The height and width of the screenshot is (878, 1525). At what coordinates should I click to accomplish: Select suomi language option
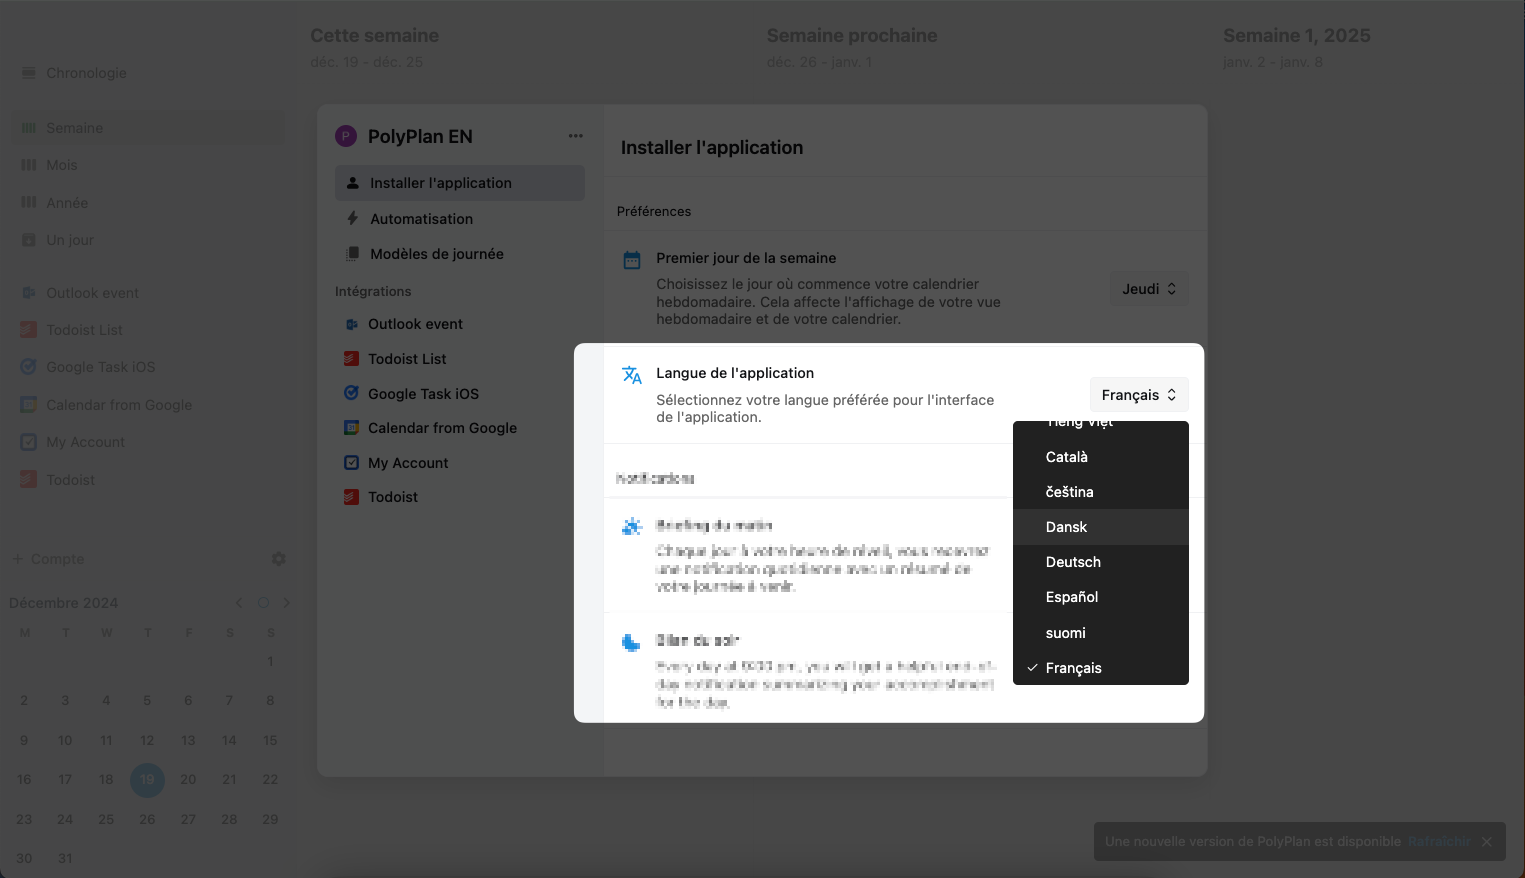(1065, 633)
